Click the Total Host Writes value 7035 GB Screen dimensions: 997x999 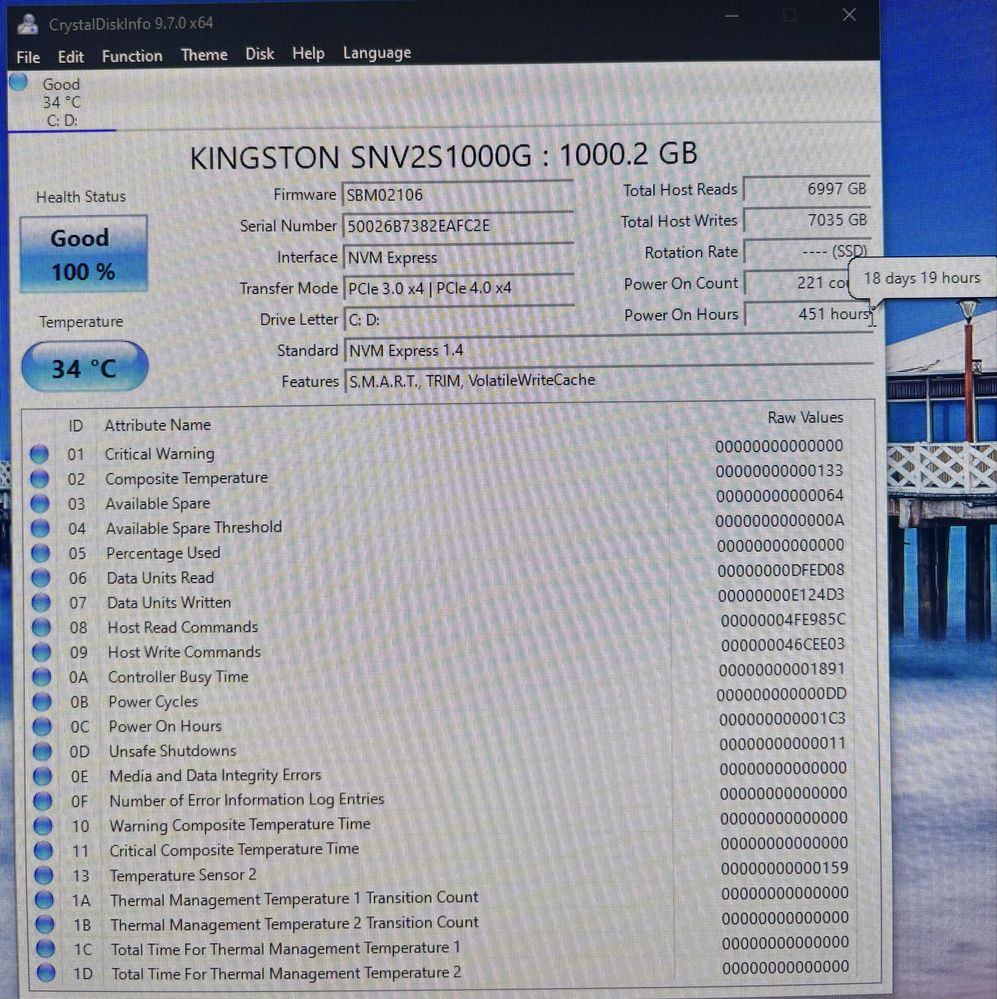(x=807, y=220)
